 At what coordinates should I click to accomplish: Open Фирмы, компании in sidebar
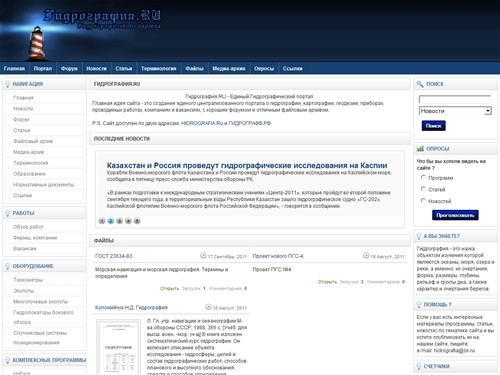[x=35, y=238]
